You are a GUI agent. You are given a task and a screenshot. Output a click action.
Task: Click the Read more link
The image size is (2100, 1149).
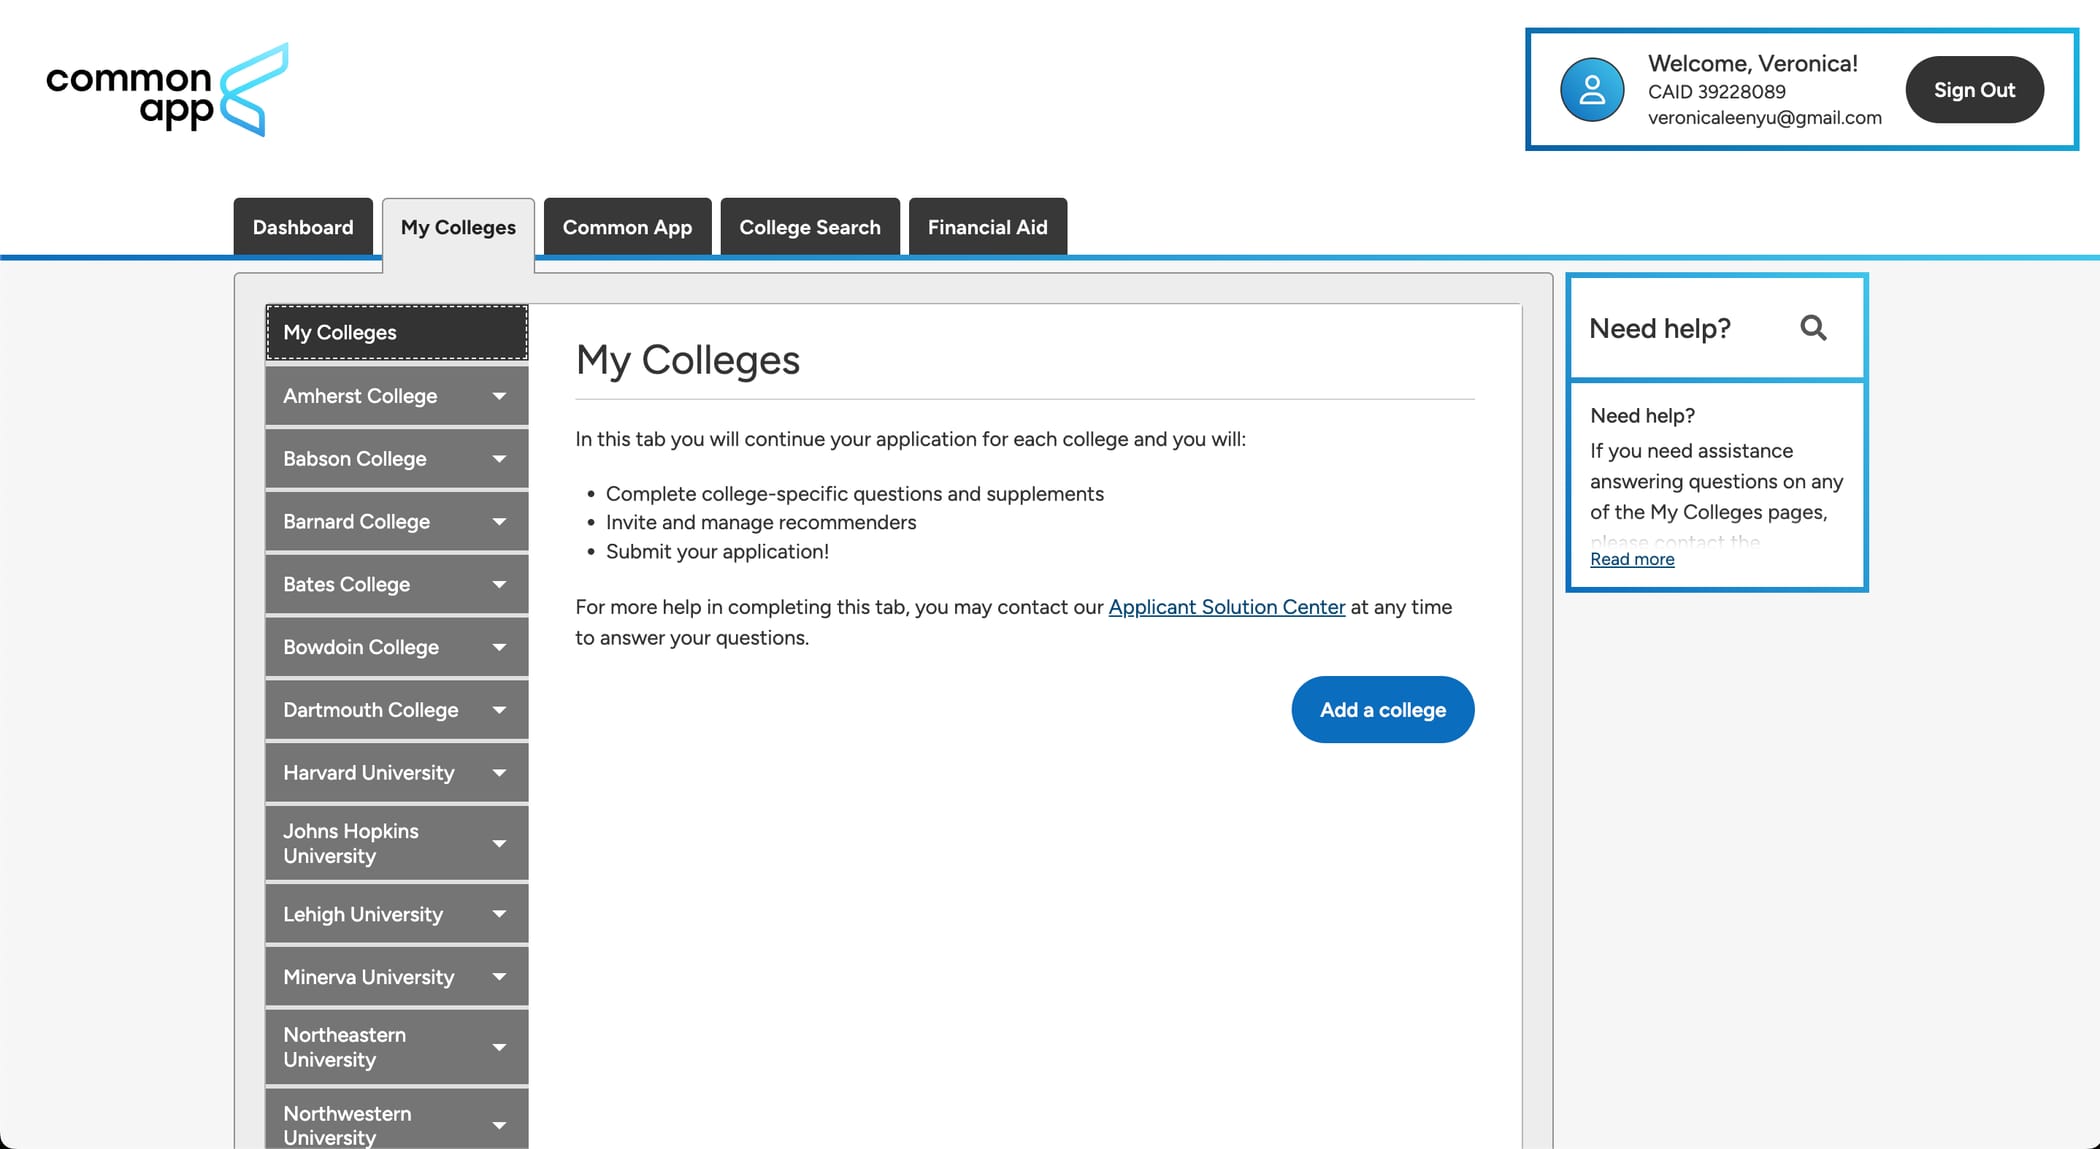(x=1632, y=559)
